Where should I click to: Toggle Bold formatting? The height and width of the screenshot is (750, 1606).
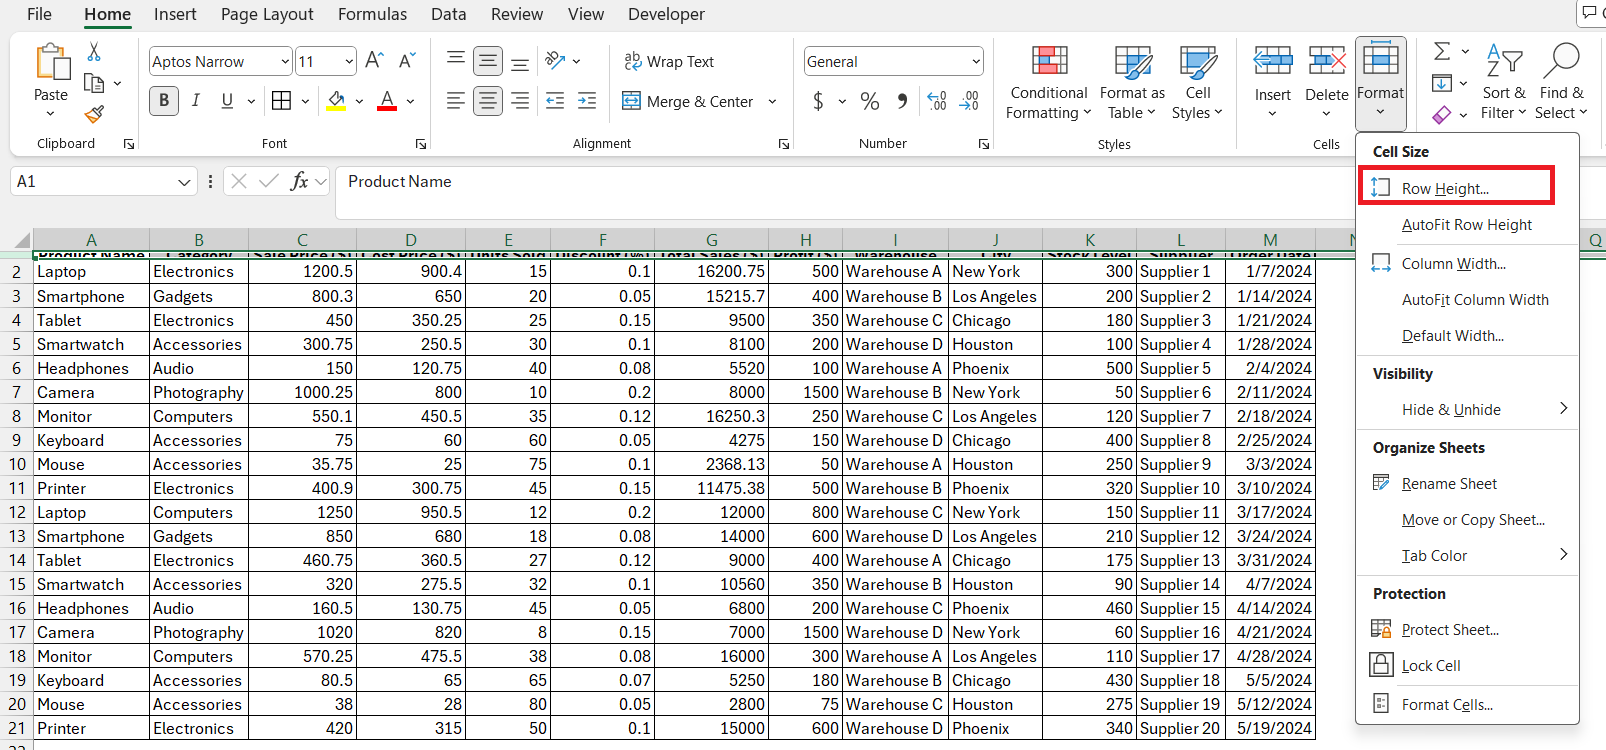pyautogui.click(x=164, y=101)
